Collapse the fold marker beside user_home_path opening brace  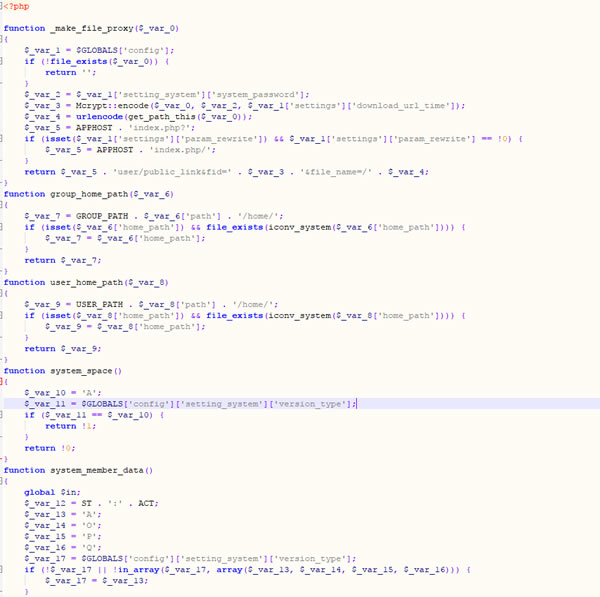[1, 293]
